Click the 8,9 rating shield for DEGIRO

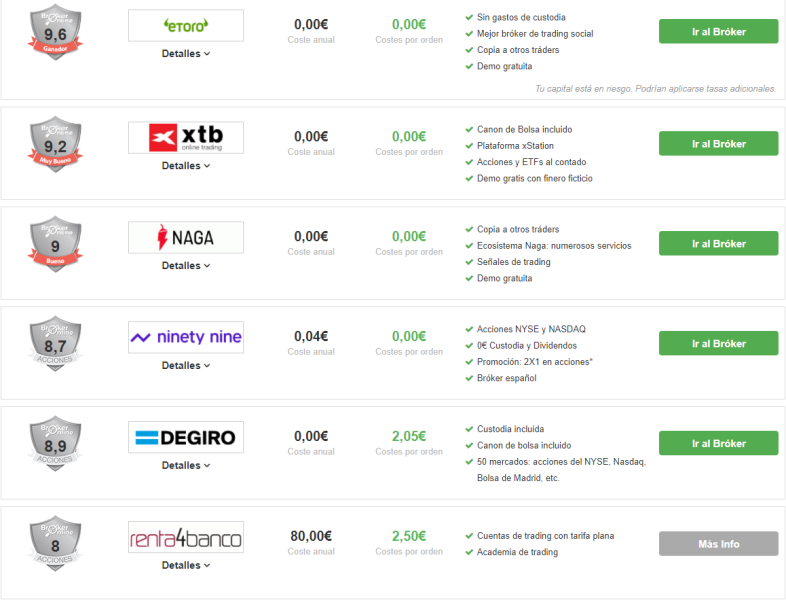coord(55,444)
